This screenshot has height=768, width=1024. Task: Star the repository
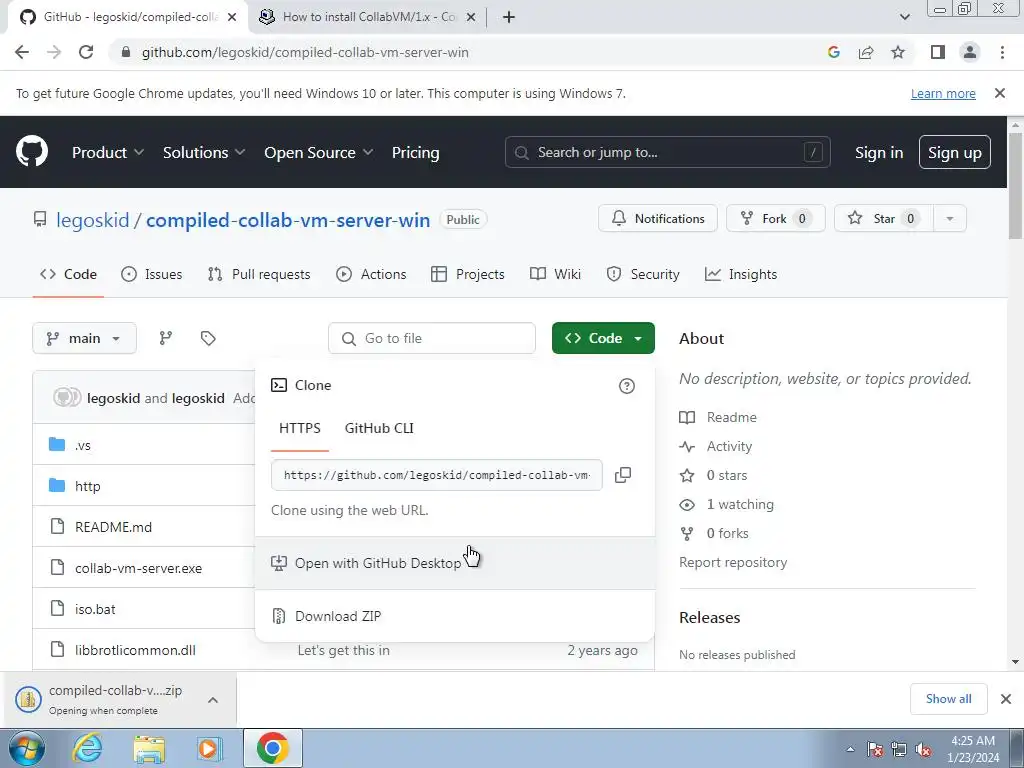[x=884, y=219]
